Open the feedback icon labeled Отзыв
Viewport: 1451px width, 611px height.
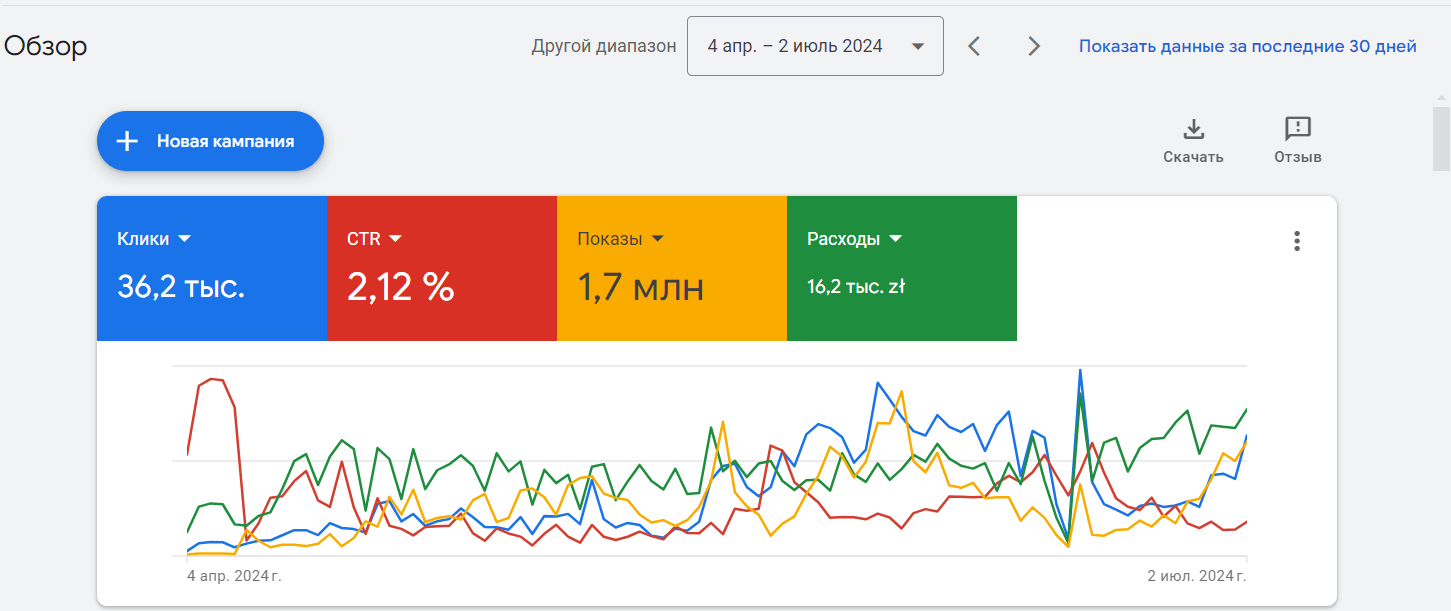coord(1297,129)
